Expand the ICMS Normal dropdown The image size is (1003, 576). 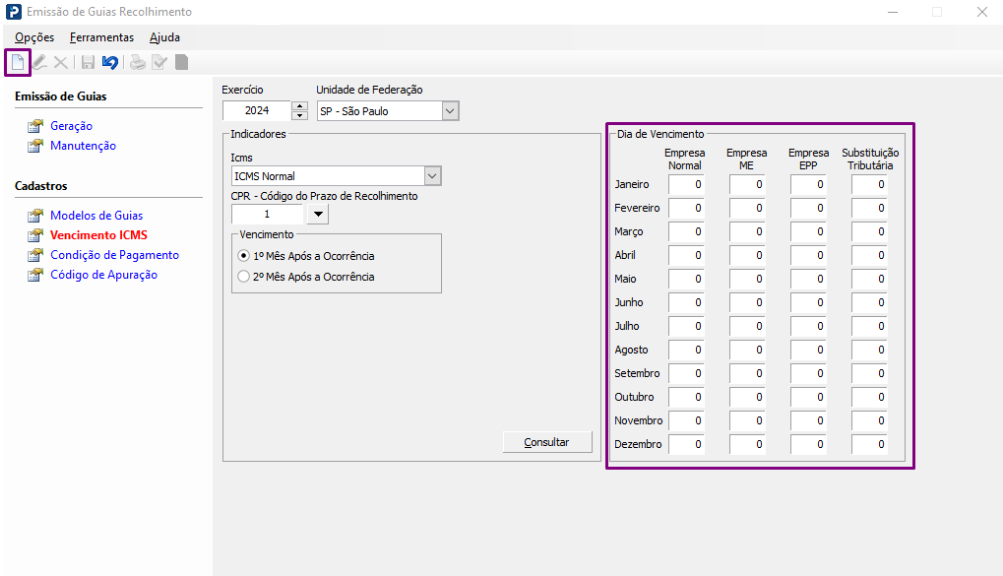[432, 176]
